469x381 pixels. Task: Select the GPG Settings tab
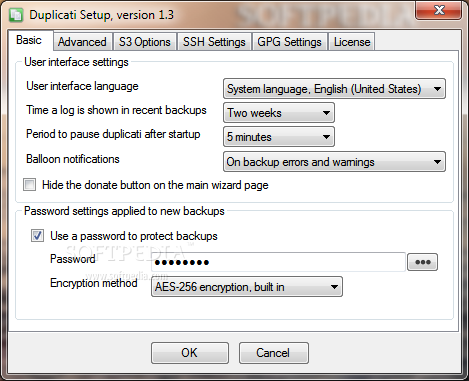click(289, 42)
